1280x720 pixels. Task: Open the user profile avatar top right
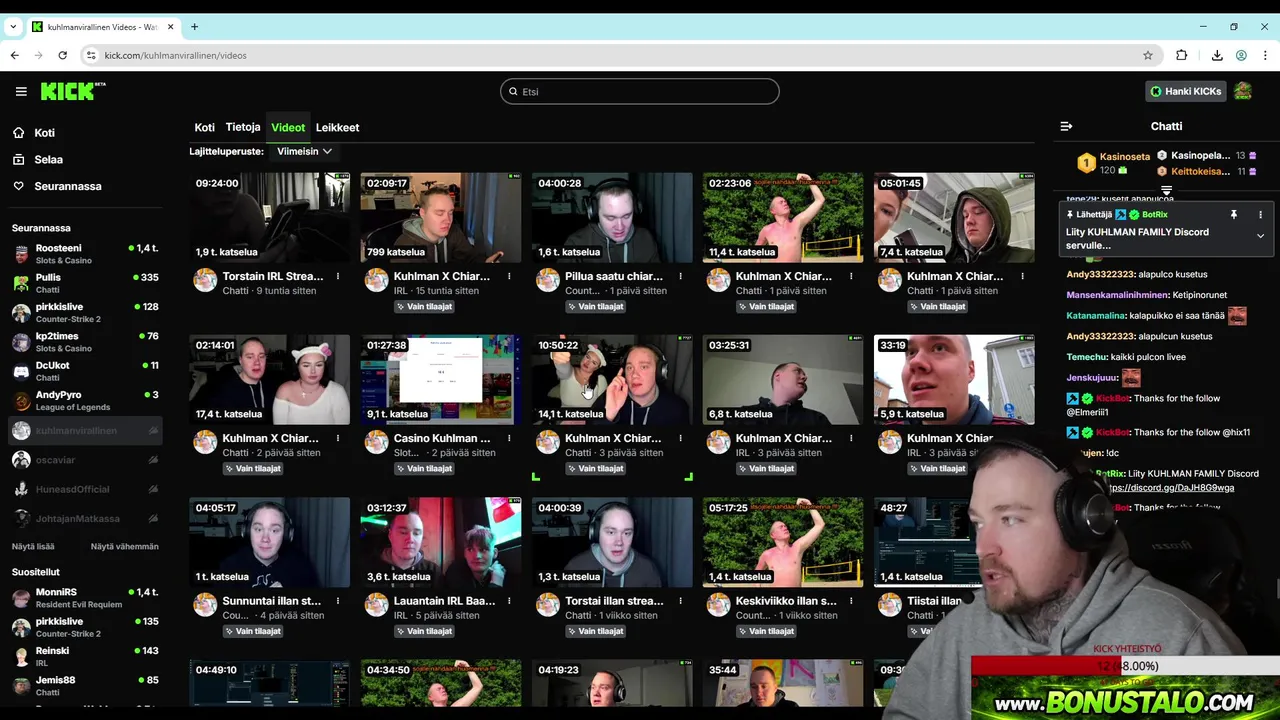tap(1243, 91)
